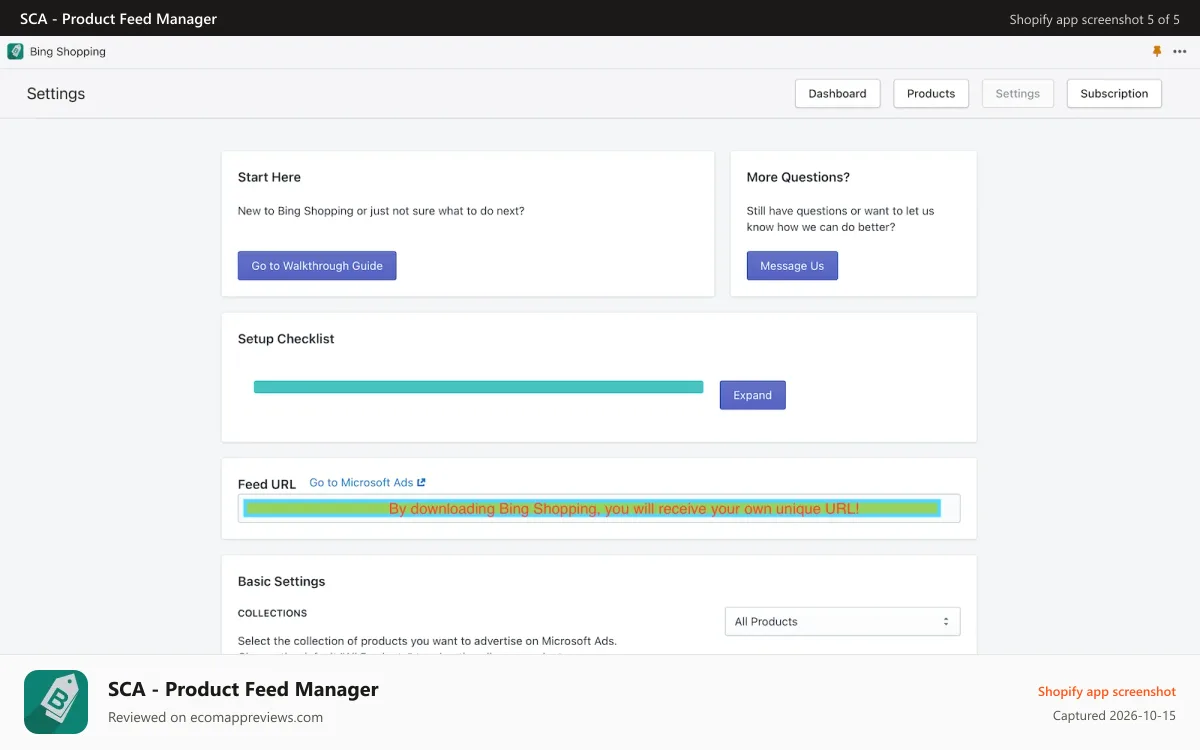1200x750 pixels.
Task: Click 'Reviewed on ecomappreviews.com' text
Action: 215,717
